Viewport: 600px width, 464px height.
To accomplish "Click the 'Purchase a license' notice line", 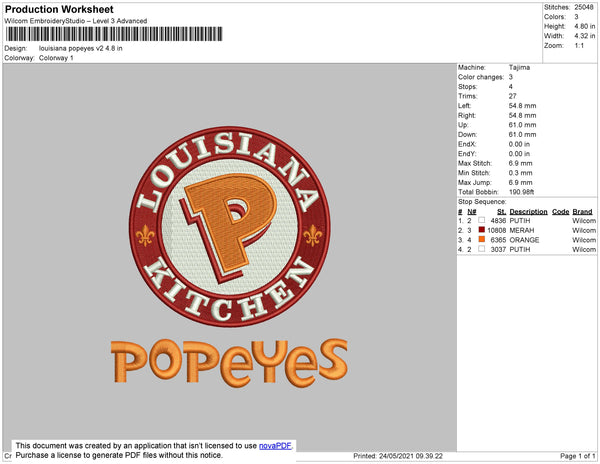I will click(x=119, y=455).
